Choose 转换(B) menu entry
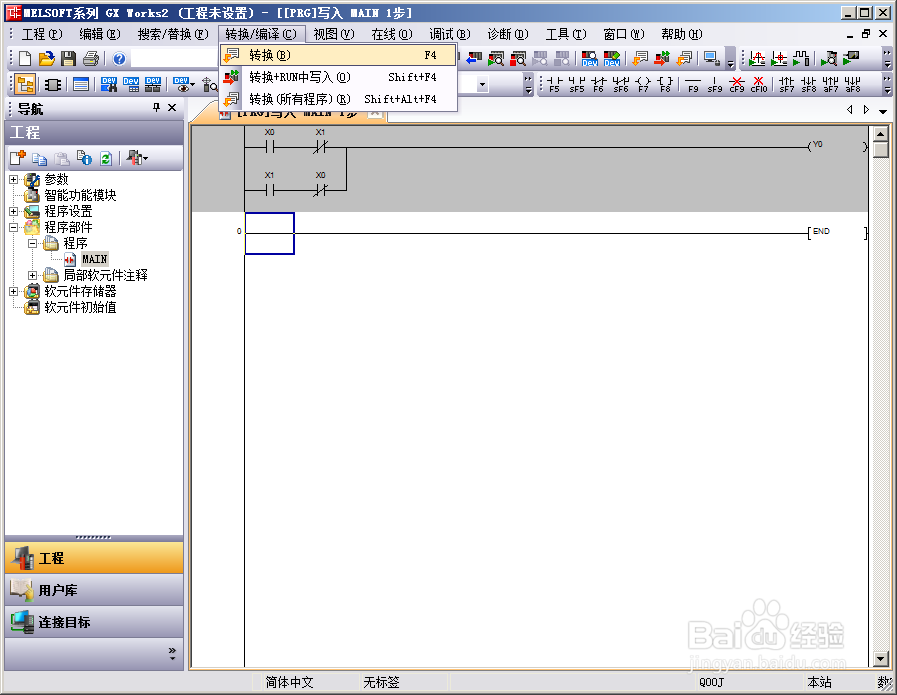897x695 pixels. (338, 55)
